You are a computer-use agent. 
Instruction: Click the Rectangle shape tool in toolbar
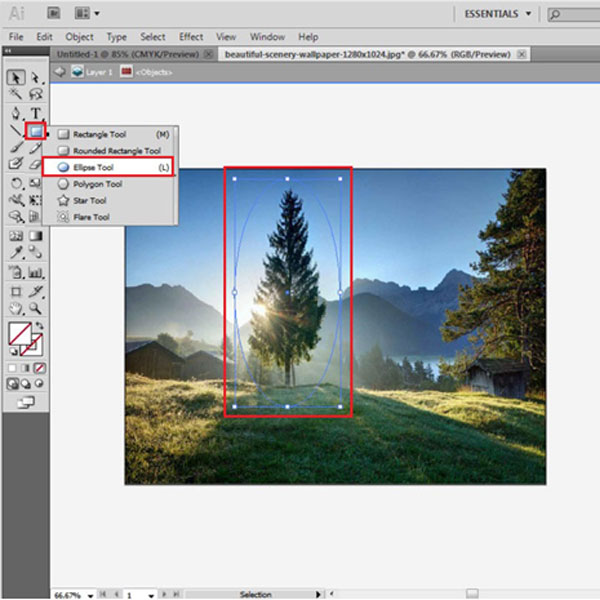point(36,130)
